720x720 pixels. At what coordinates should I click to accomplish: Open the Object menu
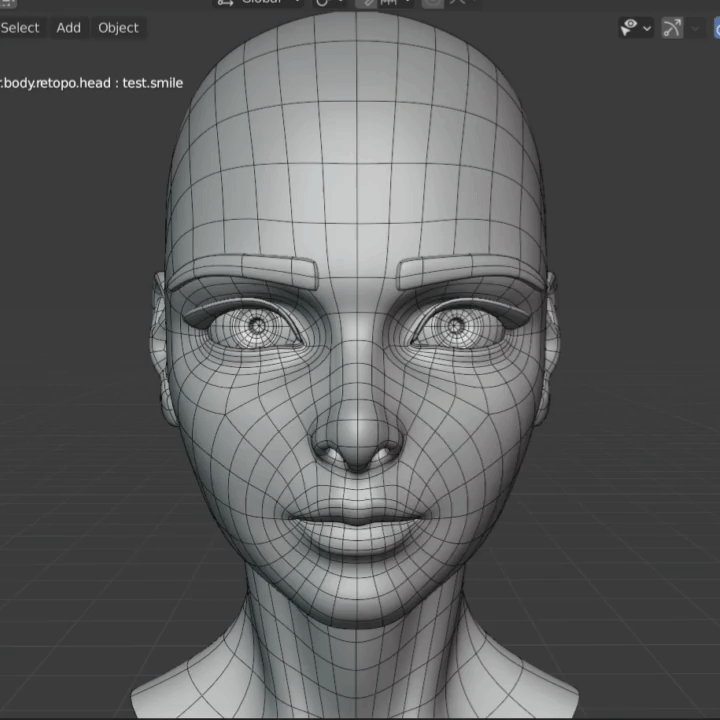pyautogui.click(x=118, y=28)
